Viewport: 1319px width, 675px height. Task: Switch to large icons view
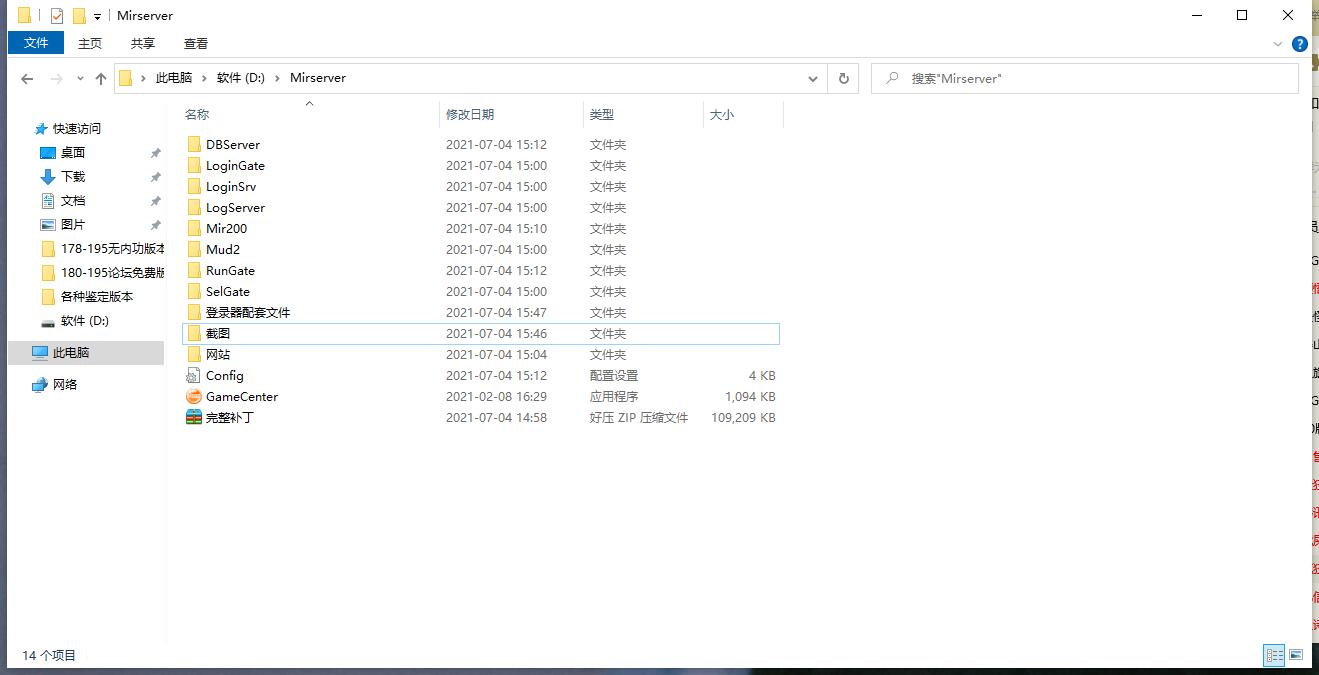(x=1296, y=655)
